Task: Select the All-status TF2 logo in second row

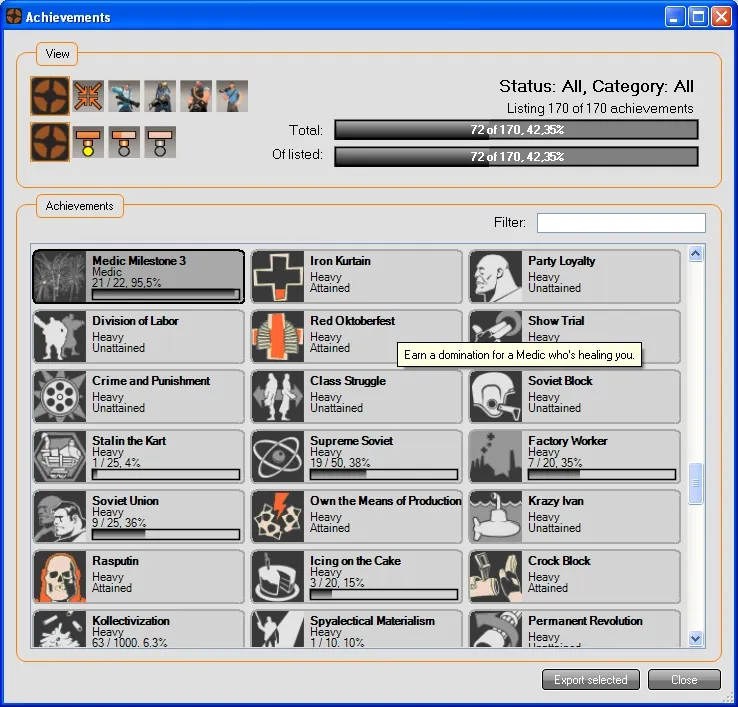Action: [50, 141]
